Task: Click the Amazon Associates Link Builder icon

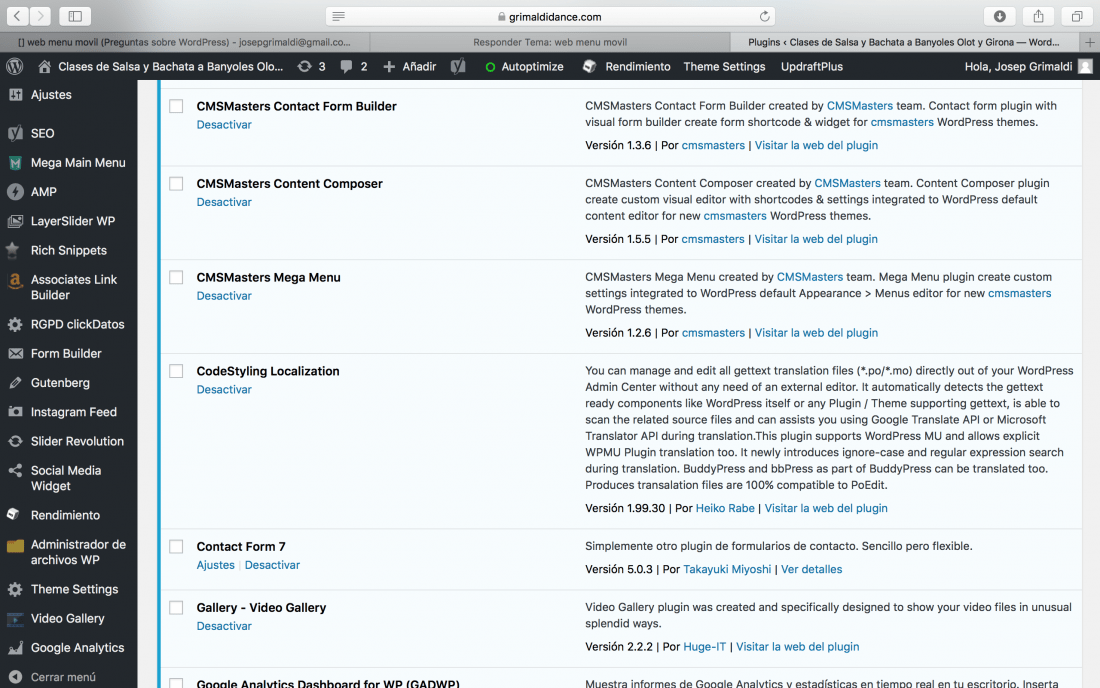Action: click(15, 281)
